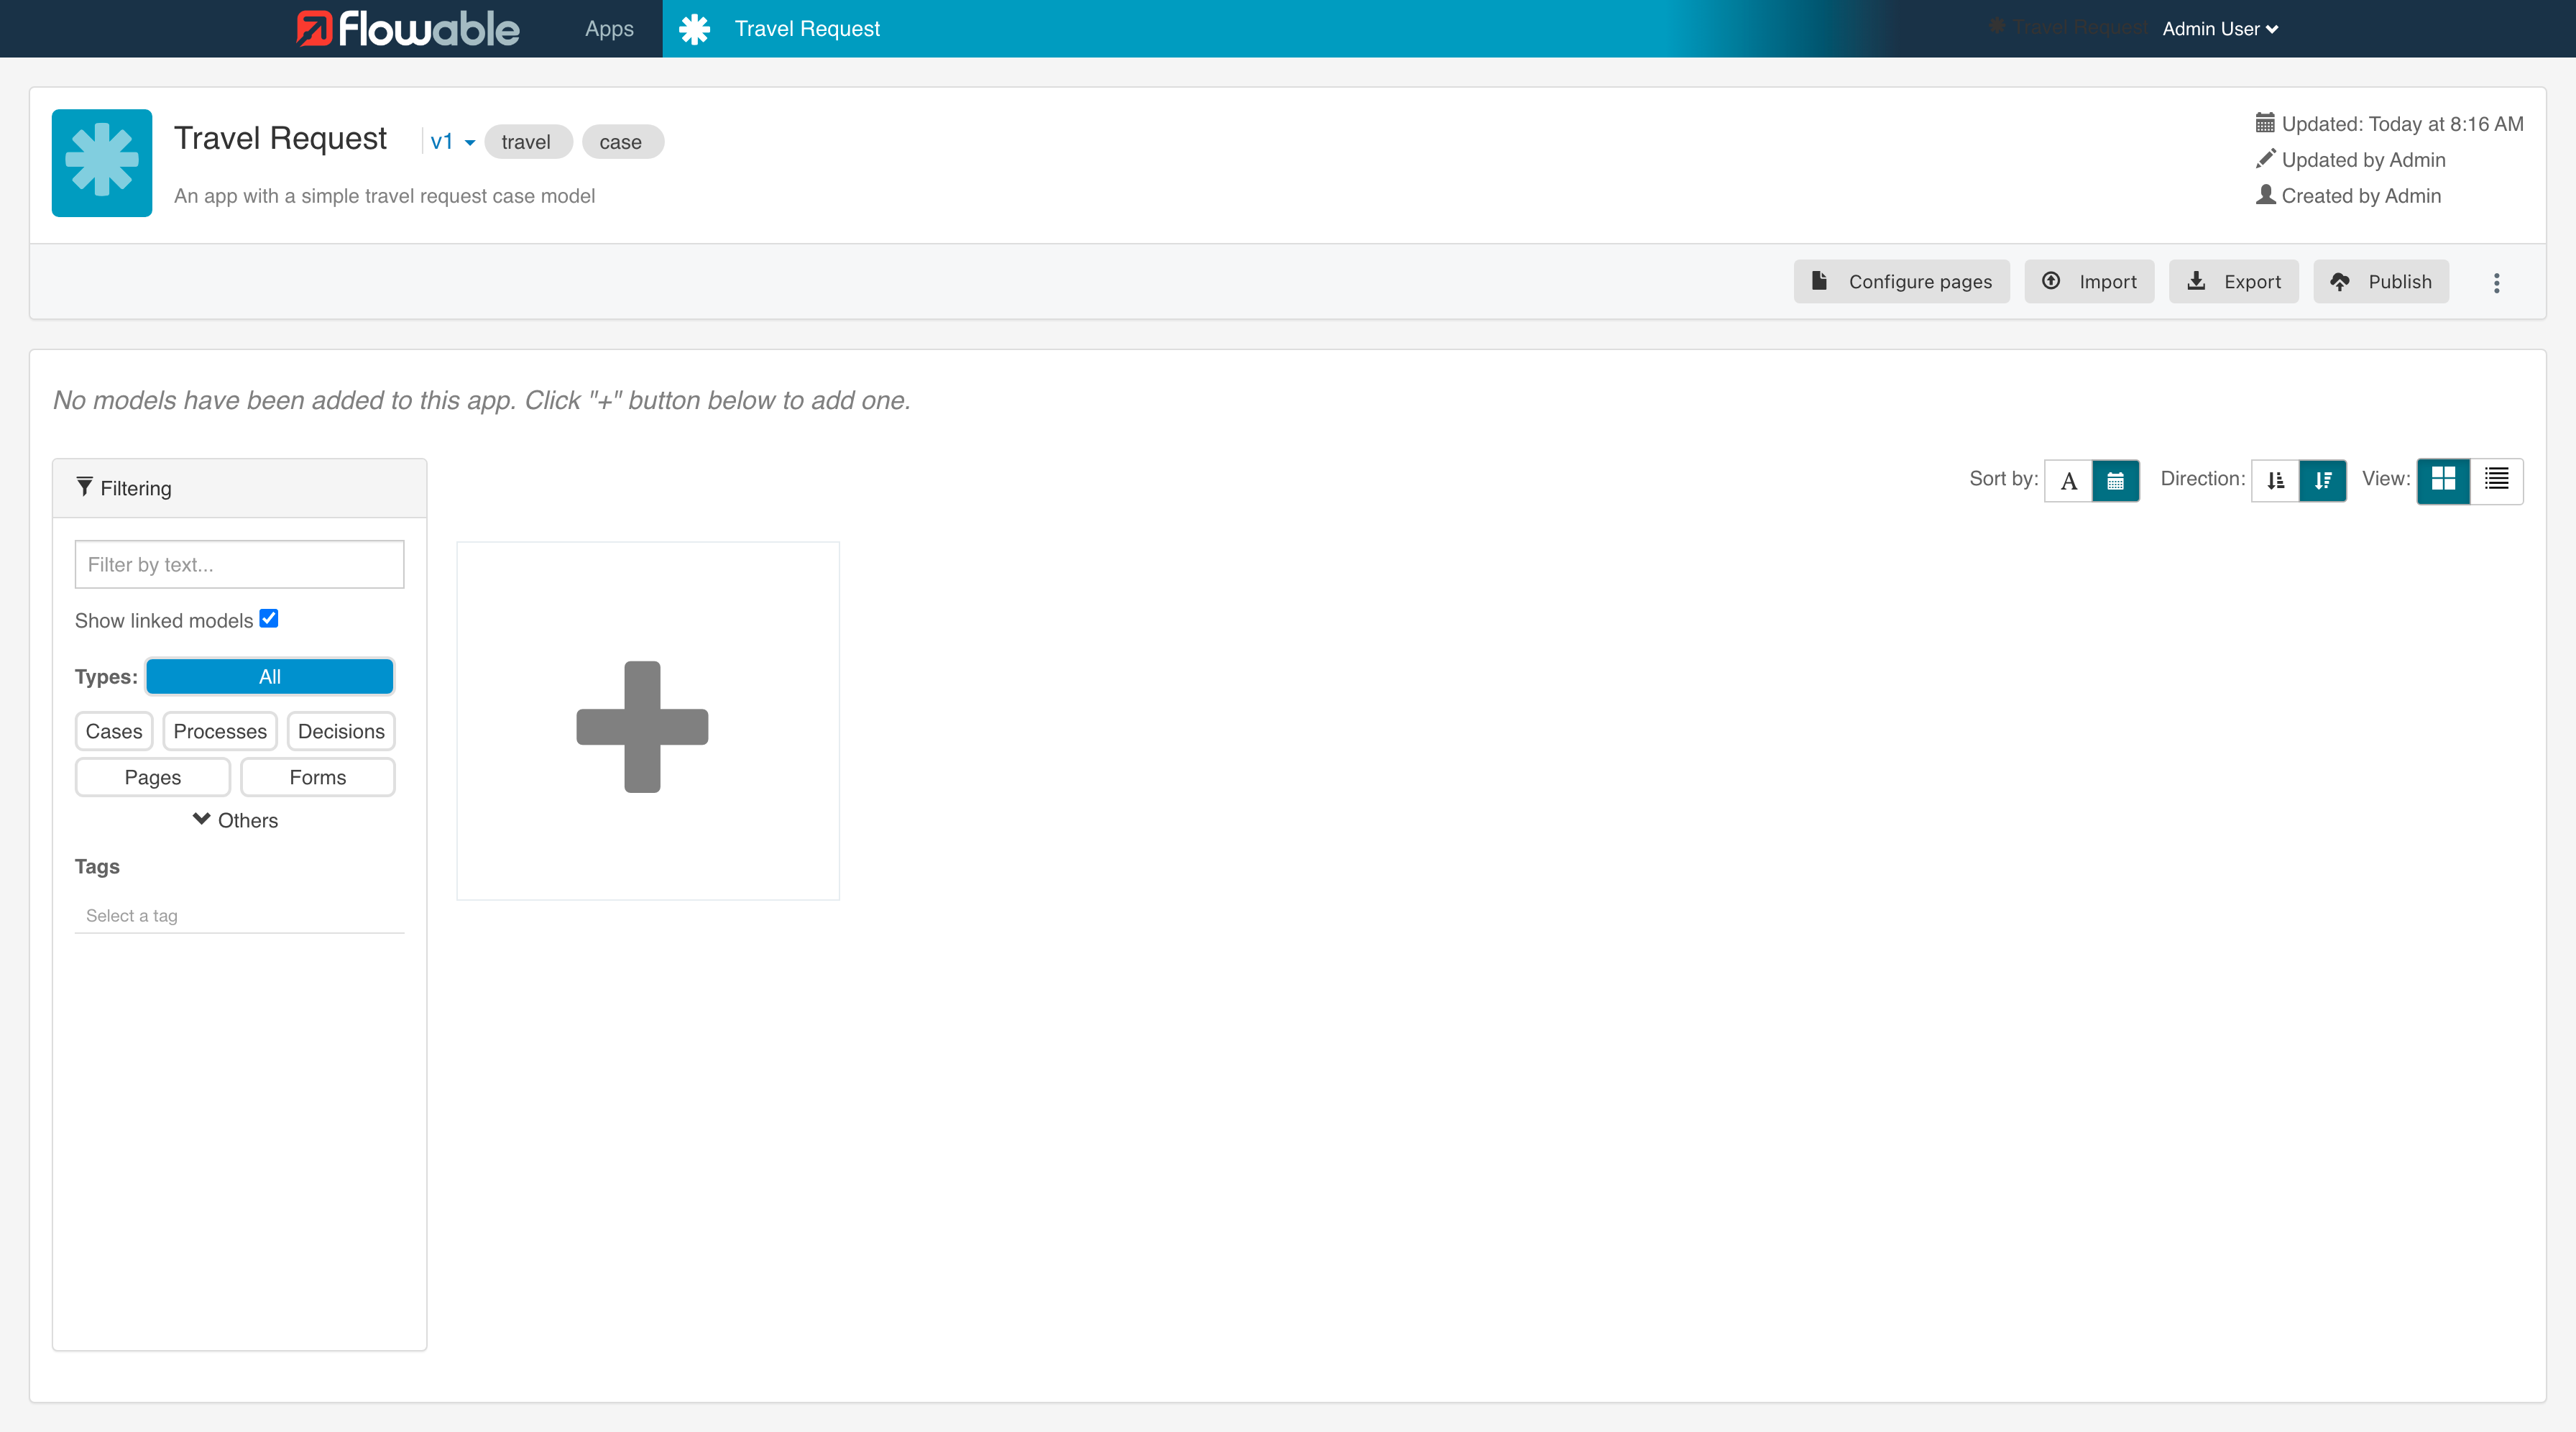The image size is (2576, 1432).
Task: Open the three-dot more actions menu
Action: coord(2496,283)
